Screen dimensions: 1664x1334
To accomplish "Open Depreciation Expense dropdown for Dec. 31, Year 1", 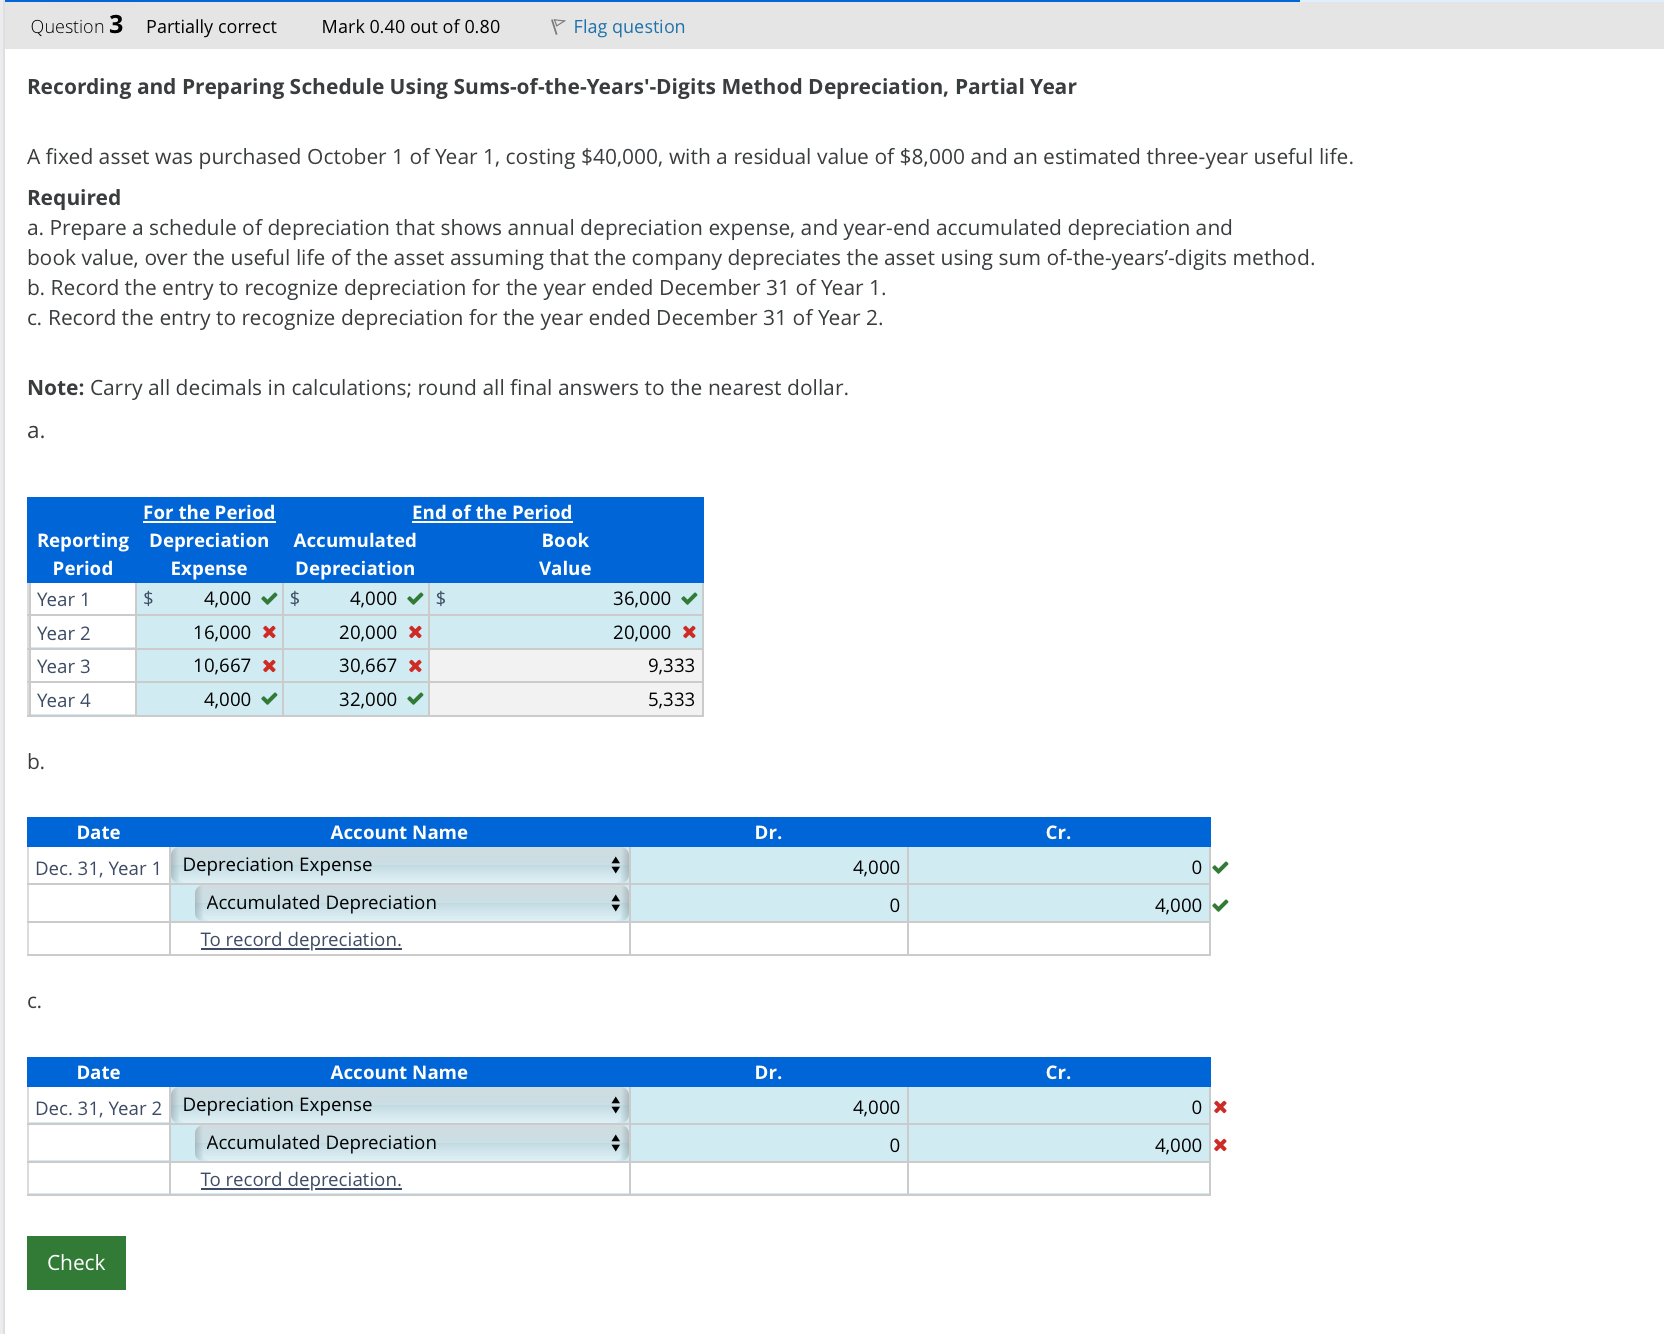I will point(400,865).
